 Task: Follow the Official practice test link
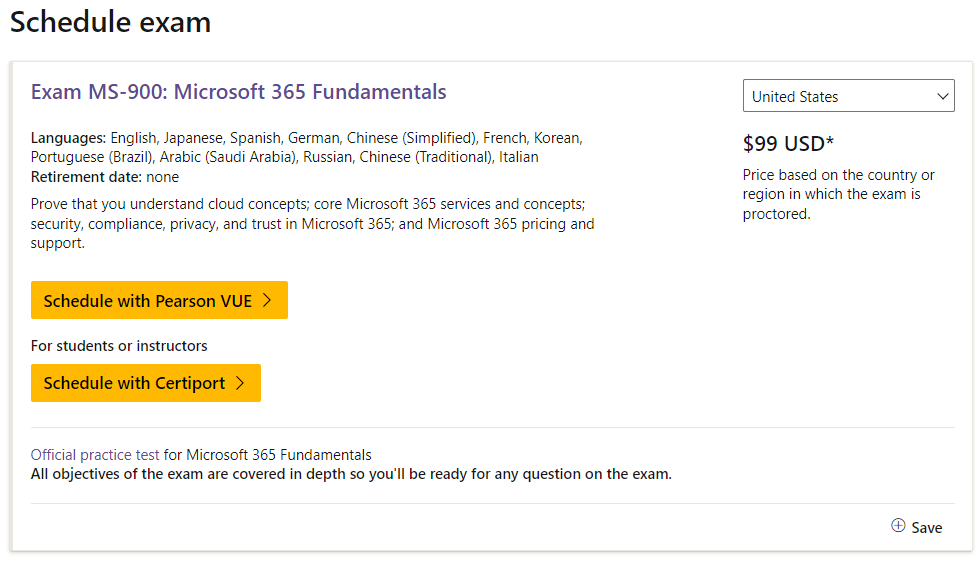95,455
